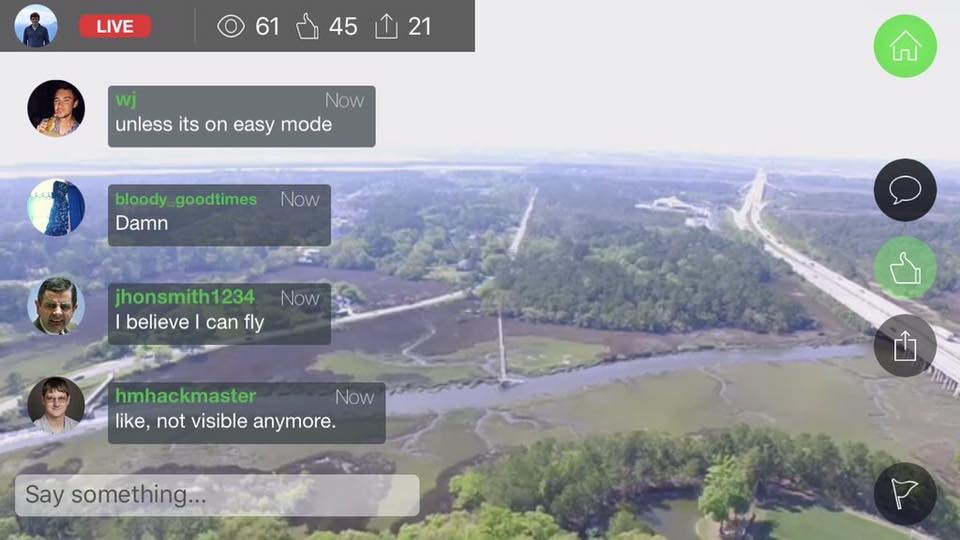The image size is (960, 540).
Task: Report stream with the flag icon
Action: (905, 493)
